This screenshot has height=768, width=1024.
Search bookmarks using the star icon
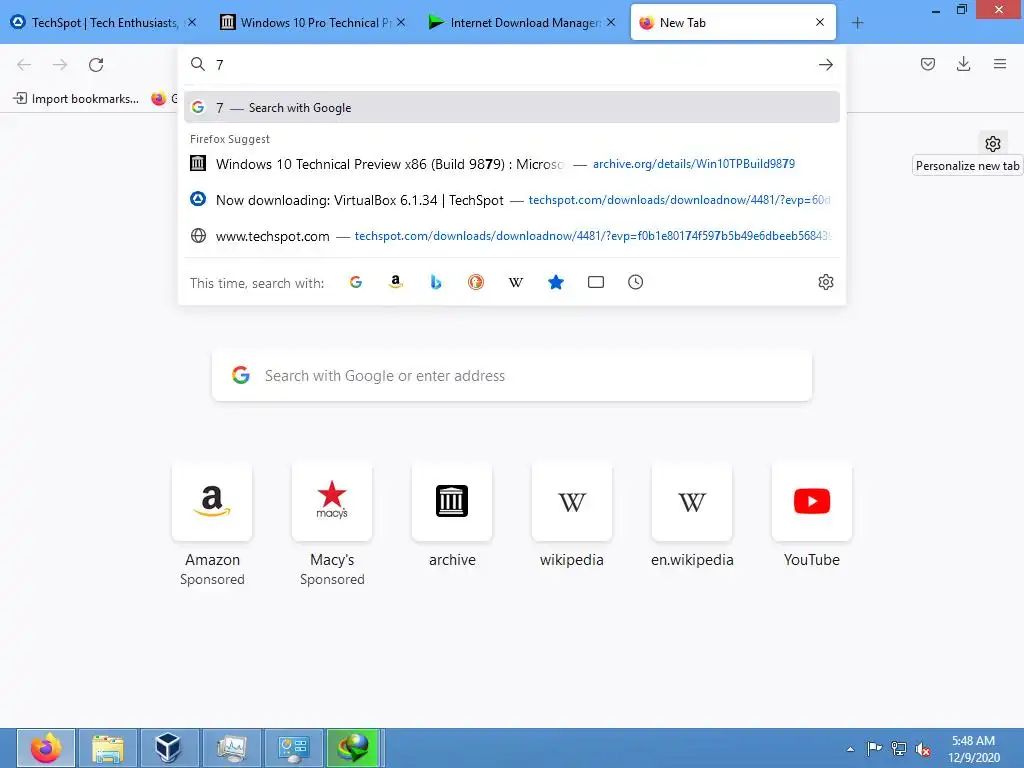556,282
